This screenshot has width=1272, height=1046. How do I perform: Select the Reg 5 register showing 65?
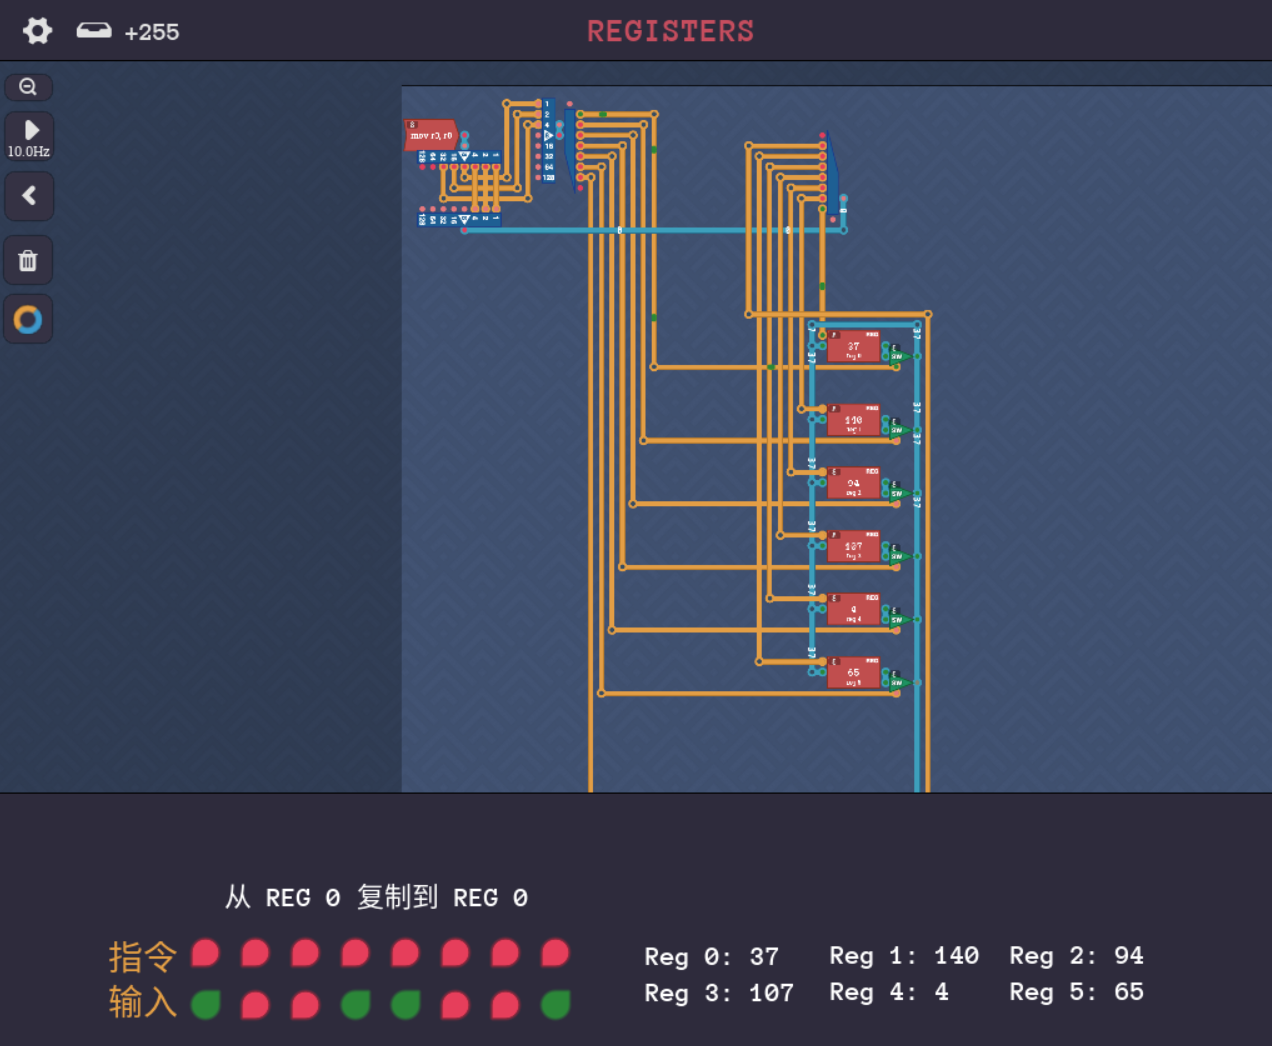pyautogui.click(x=853, y=673)
